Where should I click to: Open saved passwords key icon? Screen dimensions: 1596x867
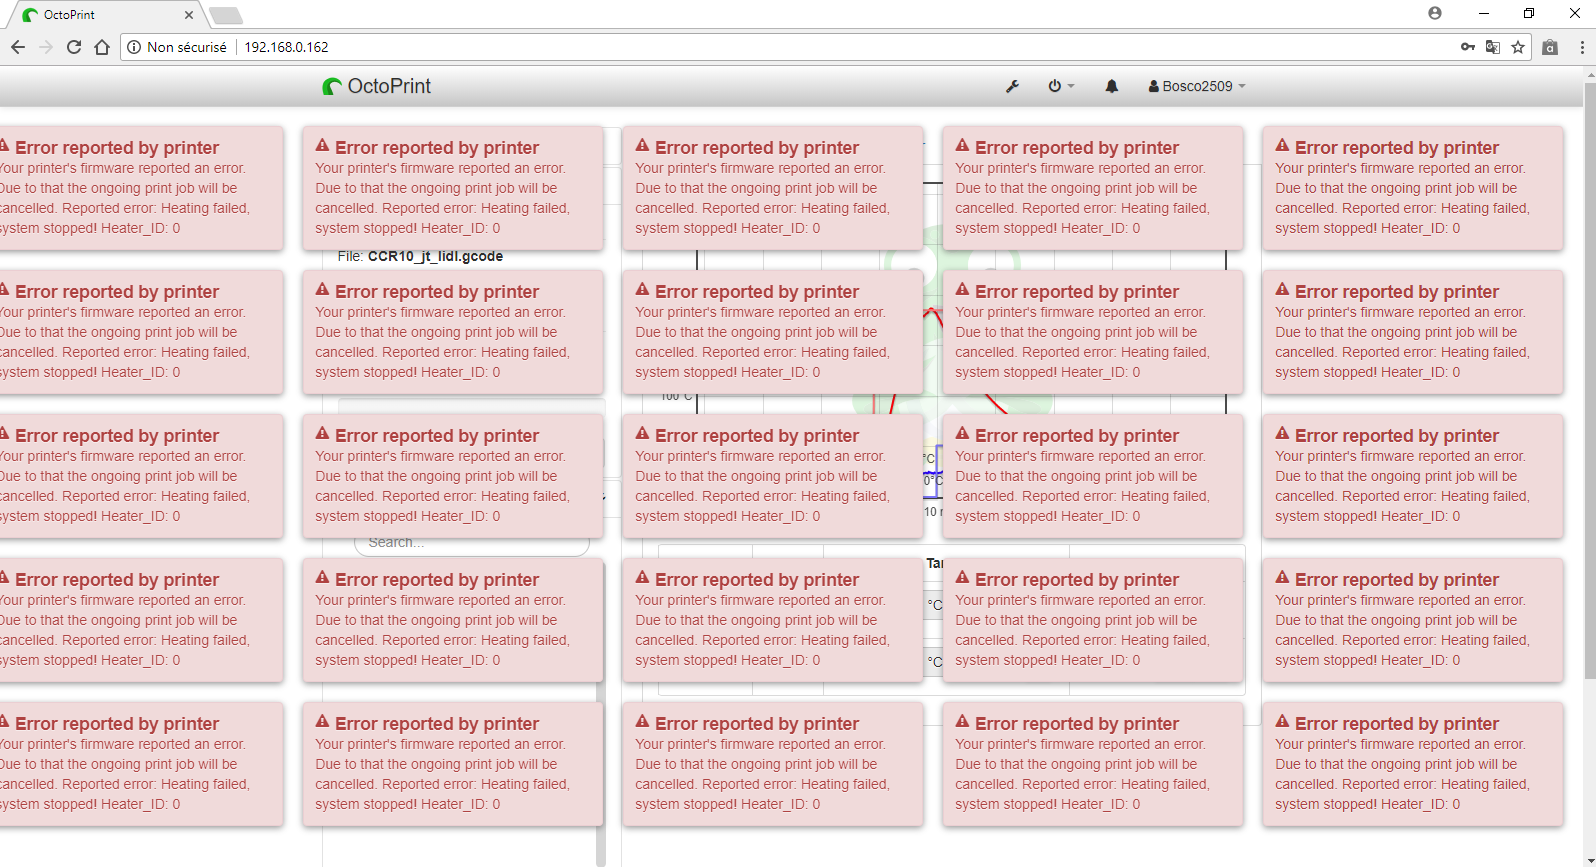point(1468,47)
